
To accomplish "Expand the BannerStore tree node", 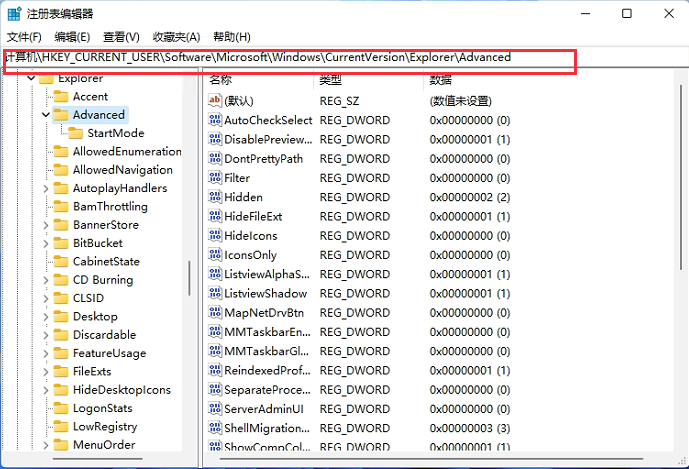I will click(x=46, y=225).
